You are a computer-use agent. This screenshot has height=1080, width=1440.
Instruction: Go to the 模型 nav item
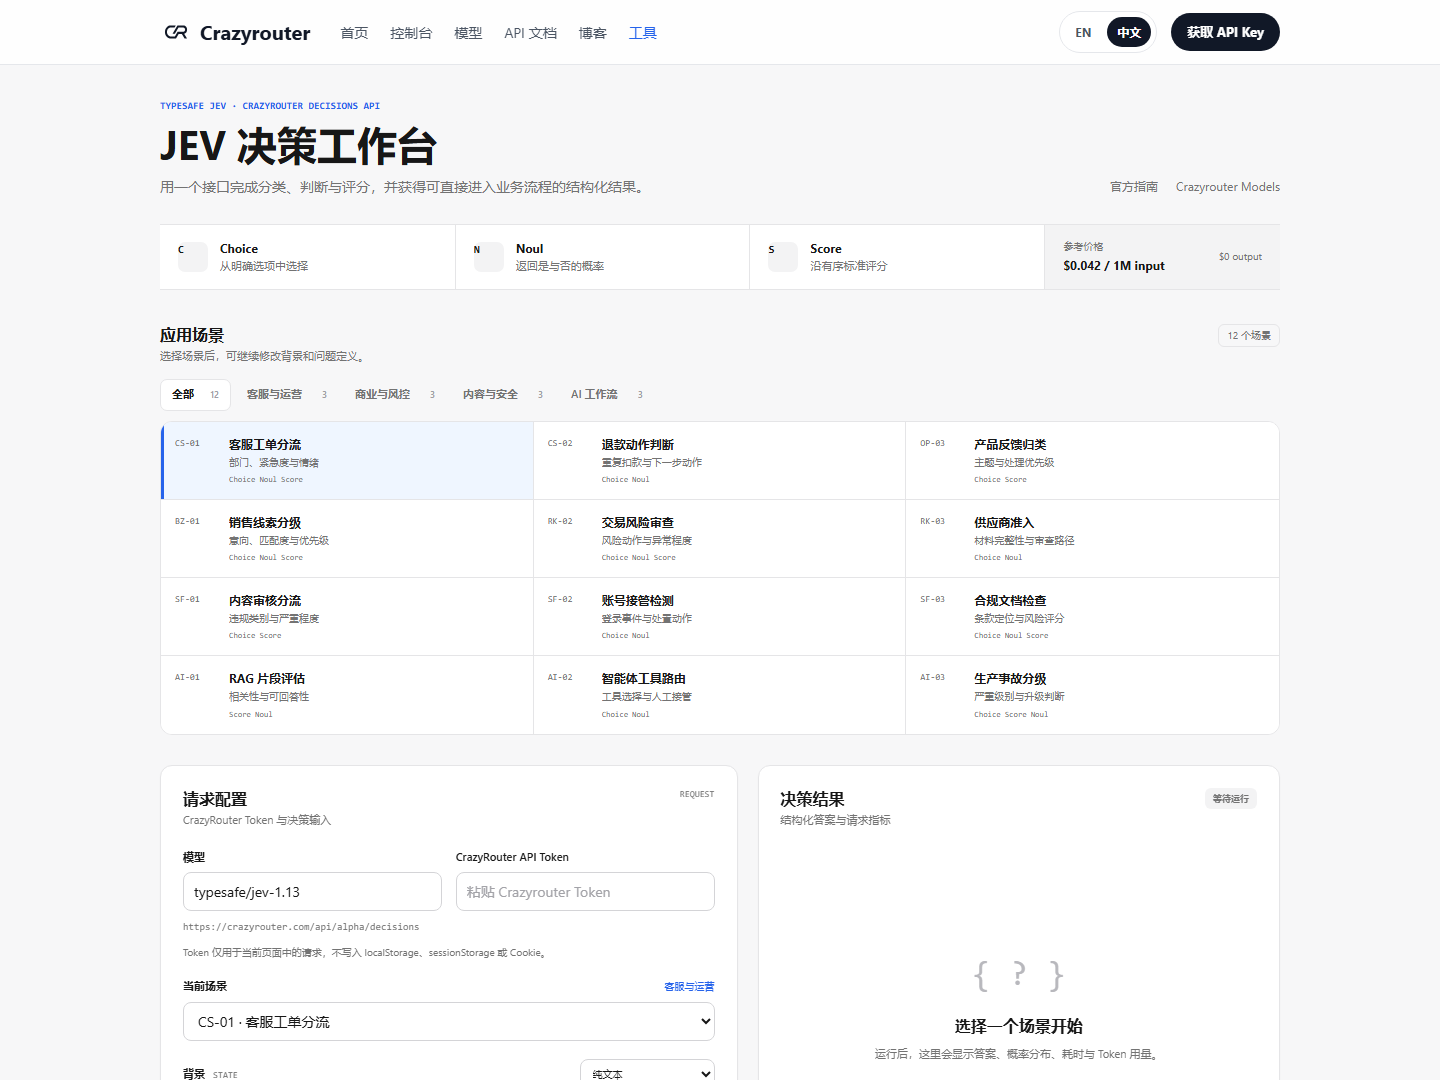click(x=468, y=33)
